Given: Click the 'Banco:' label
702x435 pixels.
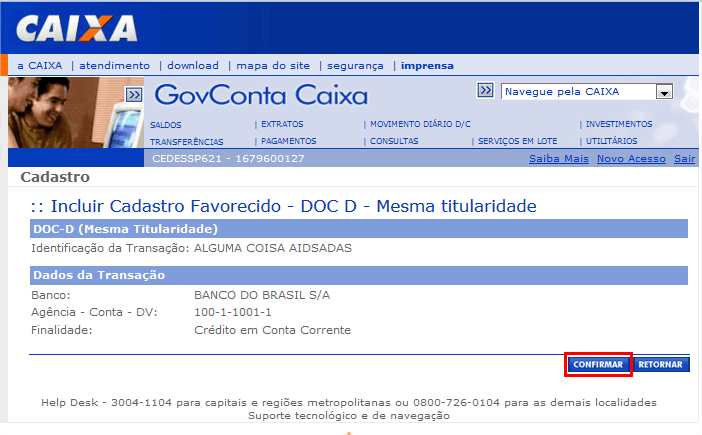Looking at the screenshot, I should pyautogui.click(x=51, y=295).
